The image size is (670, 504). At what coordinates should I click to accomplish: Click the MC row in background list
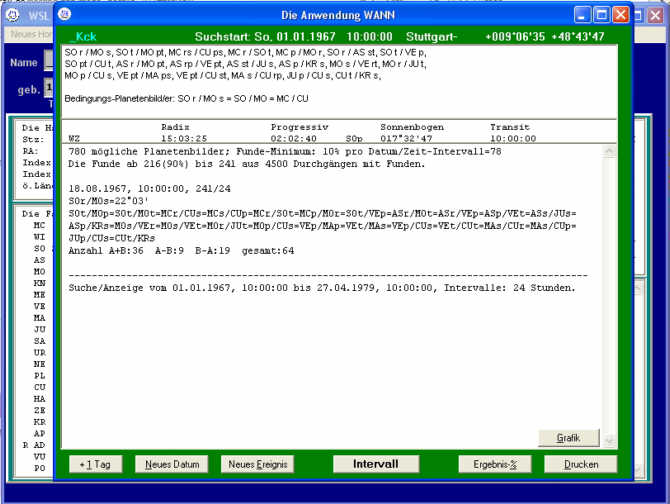[39, 225]
